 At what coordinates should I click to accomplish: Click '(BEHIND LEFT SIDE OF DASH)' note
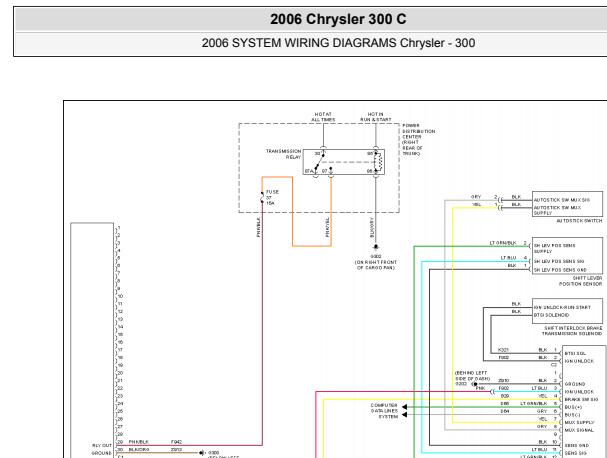472,376
